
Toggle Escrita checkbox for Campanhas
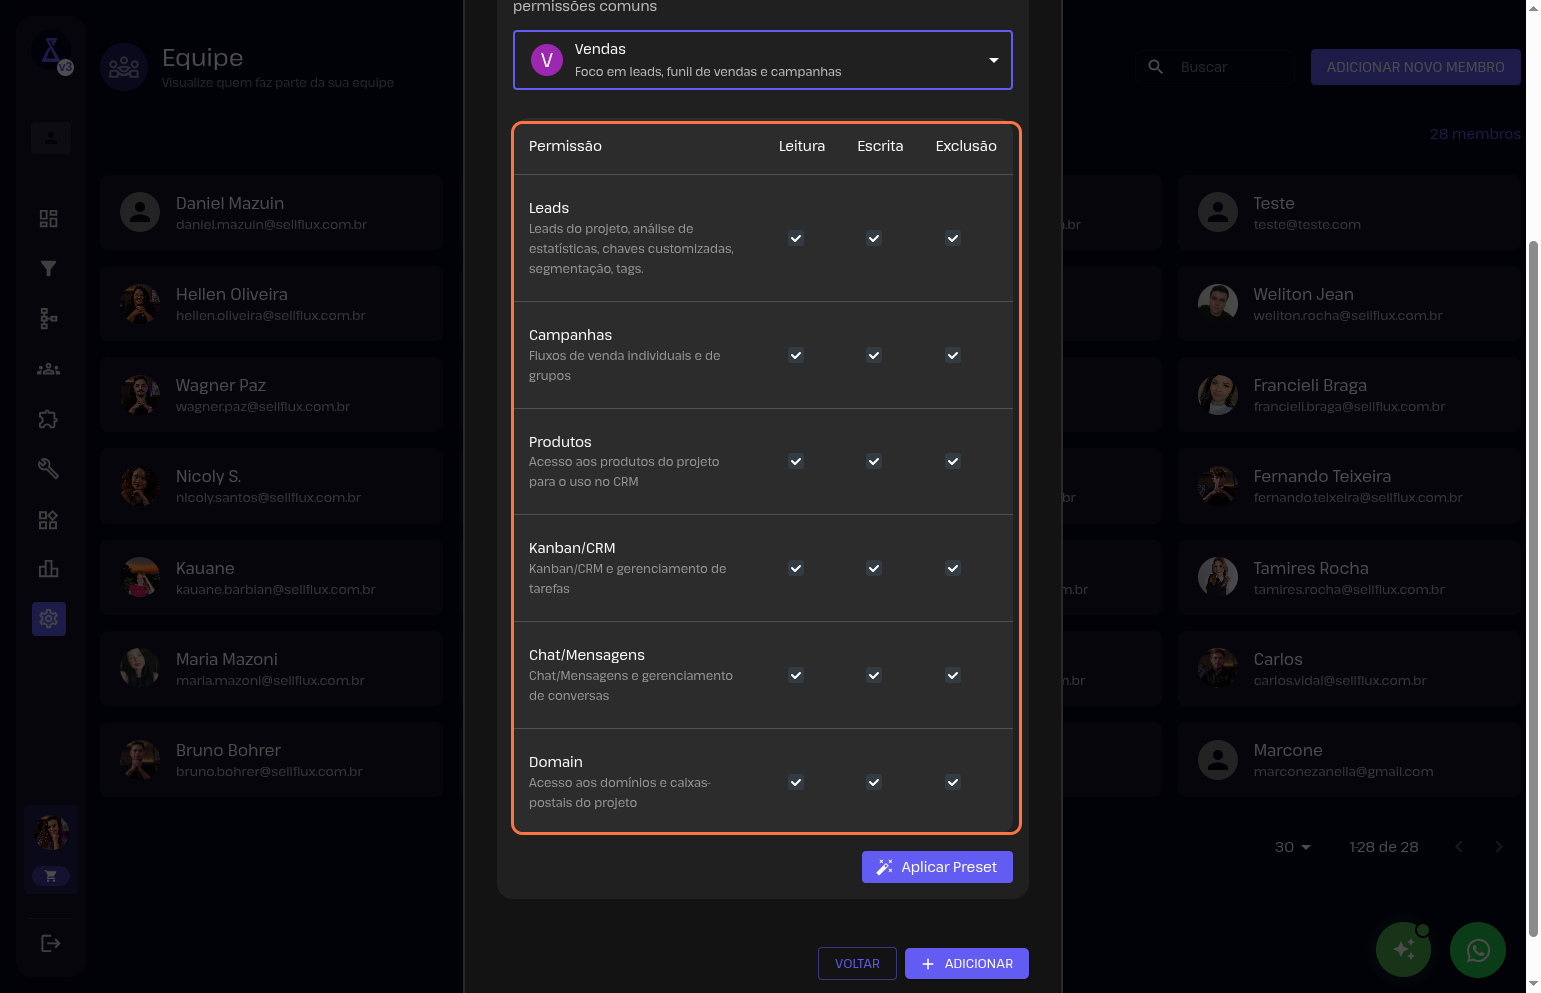point(874,355)
